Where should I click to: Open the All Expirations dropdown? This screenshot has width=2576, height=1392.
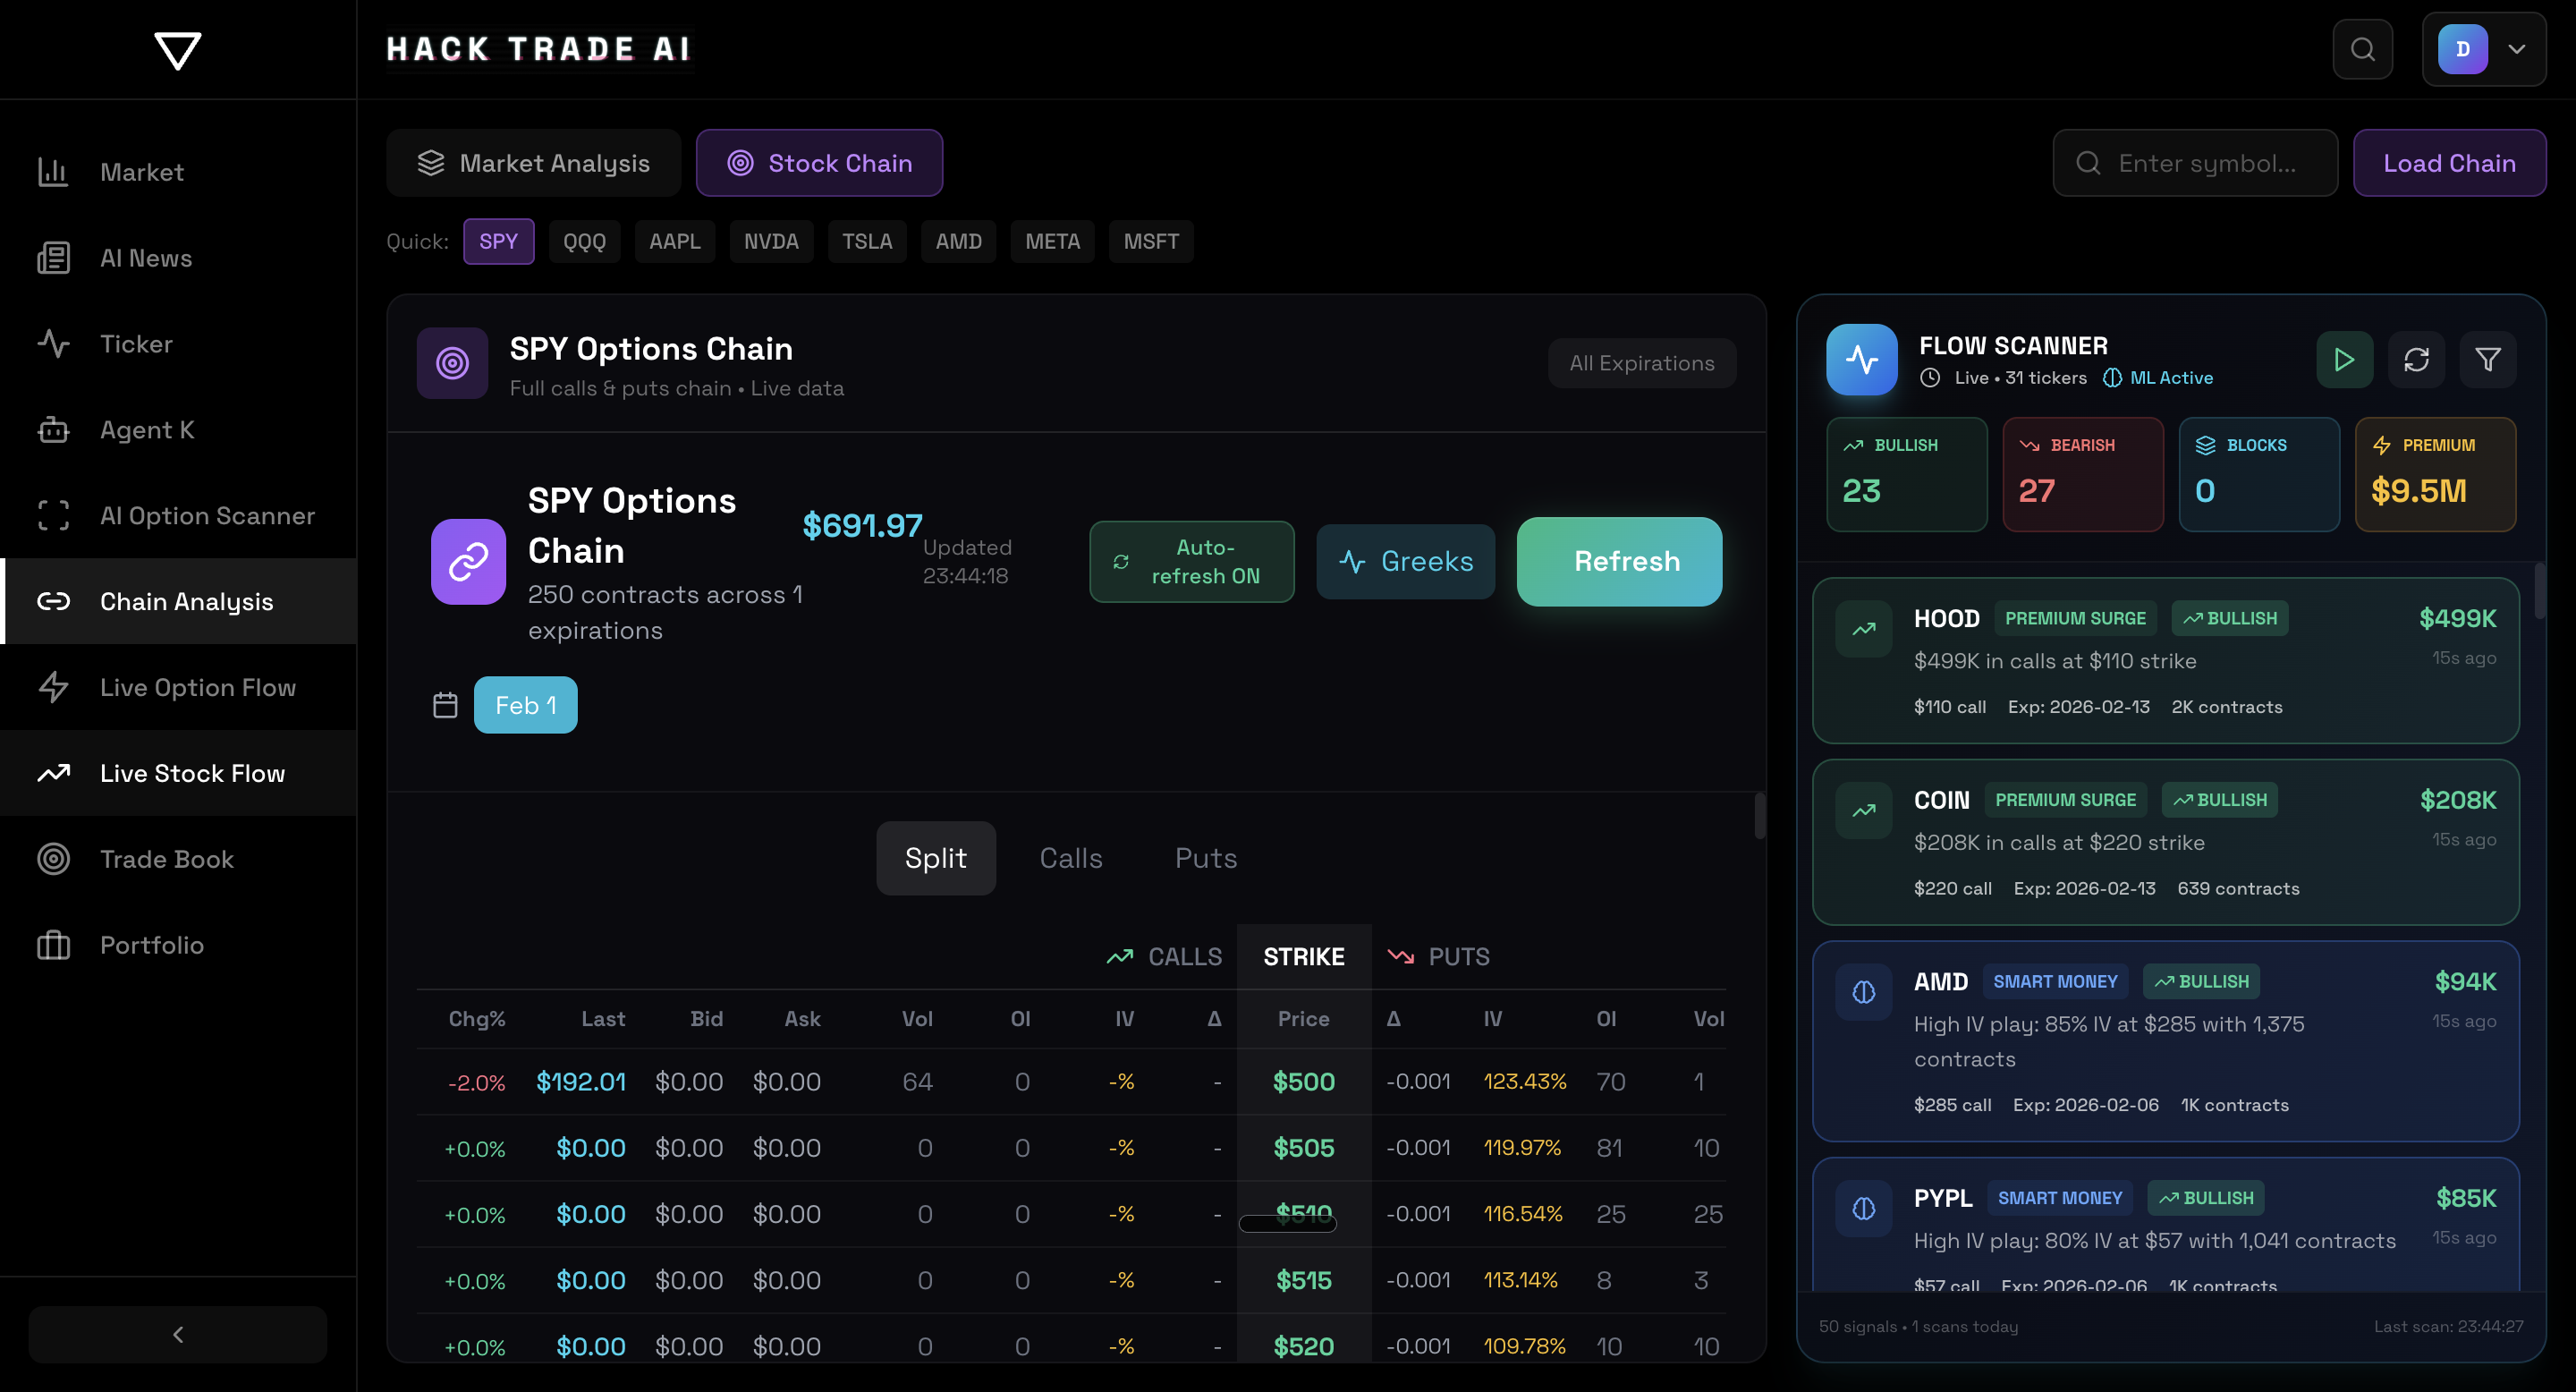(x=1641, y=363)
